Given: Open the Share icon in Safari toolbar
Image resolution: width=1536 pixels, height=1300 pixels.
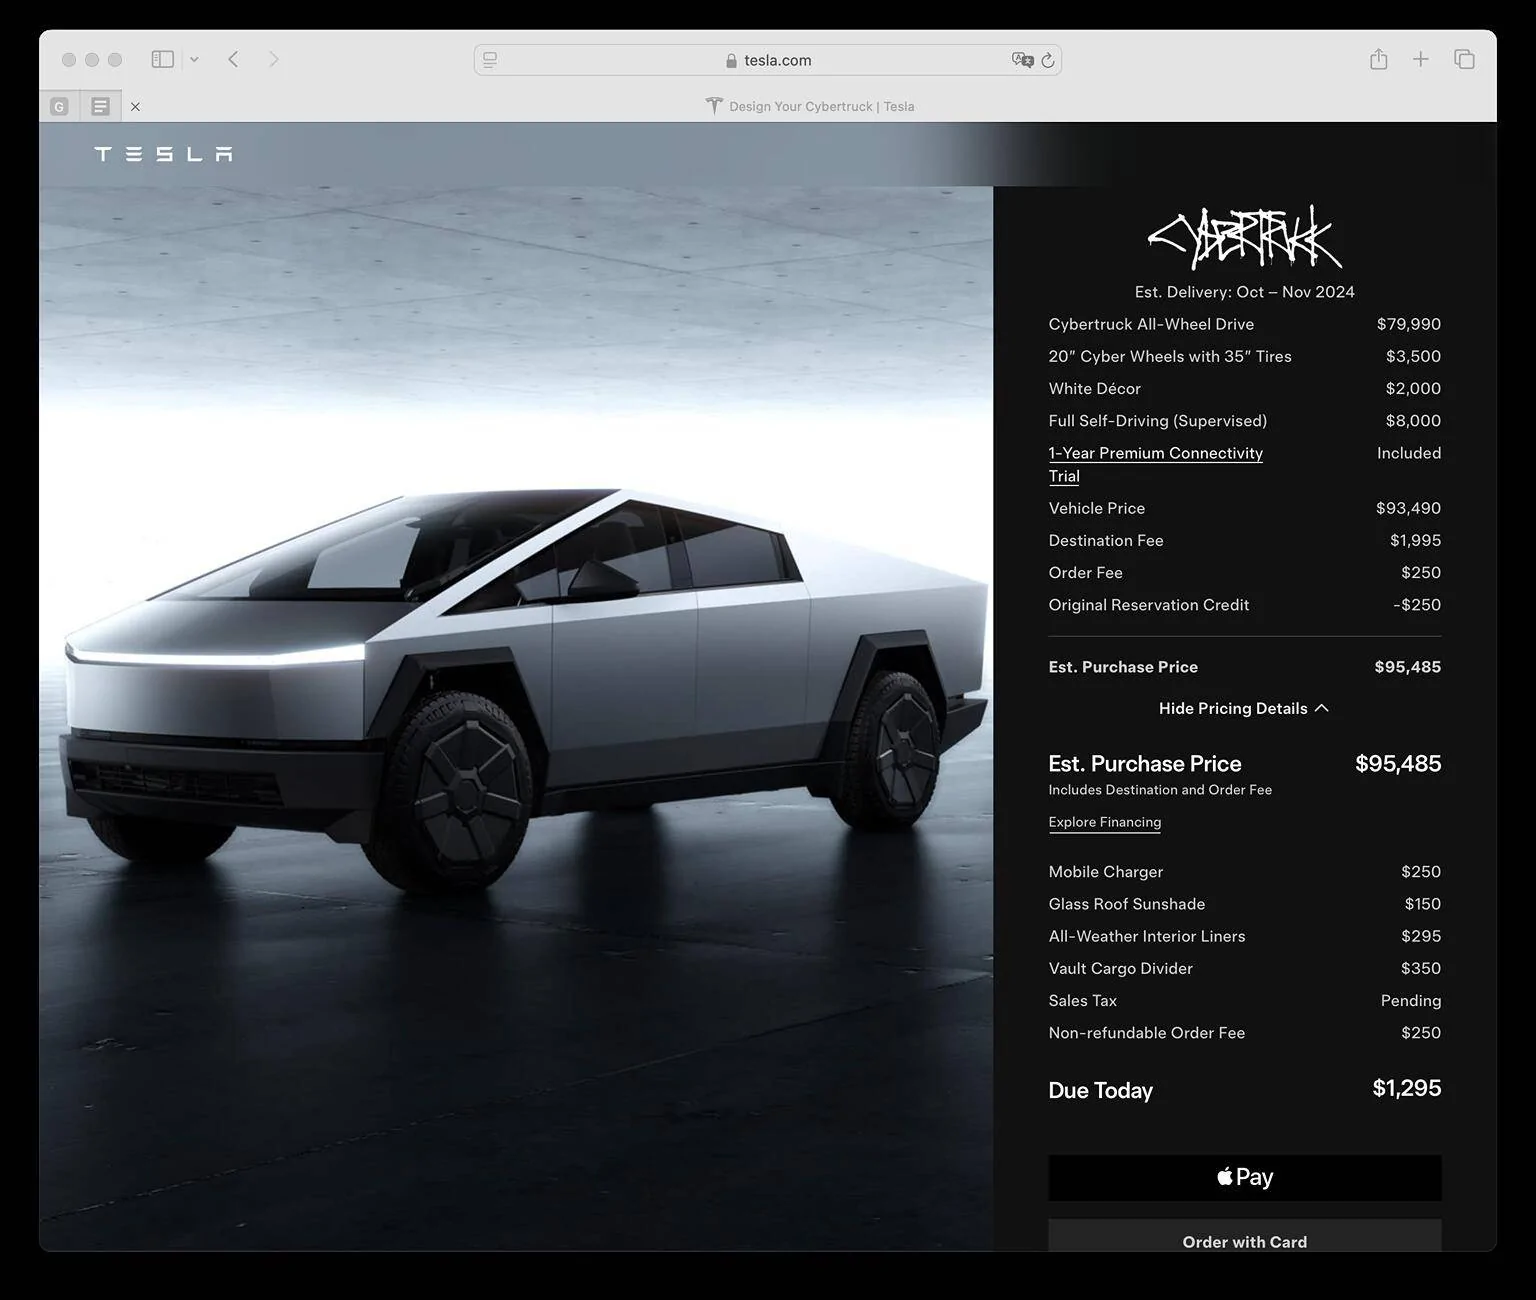Looking at the screenshot, I should click(1378, 59).
